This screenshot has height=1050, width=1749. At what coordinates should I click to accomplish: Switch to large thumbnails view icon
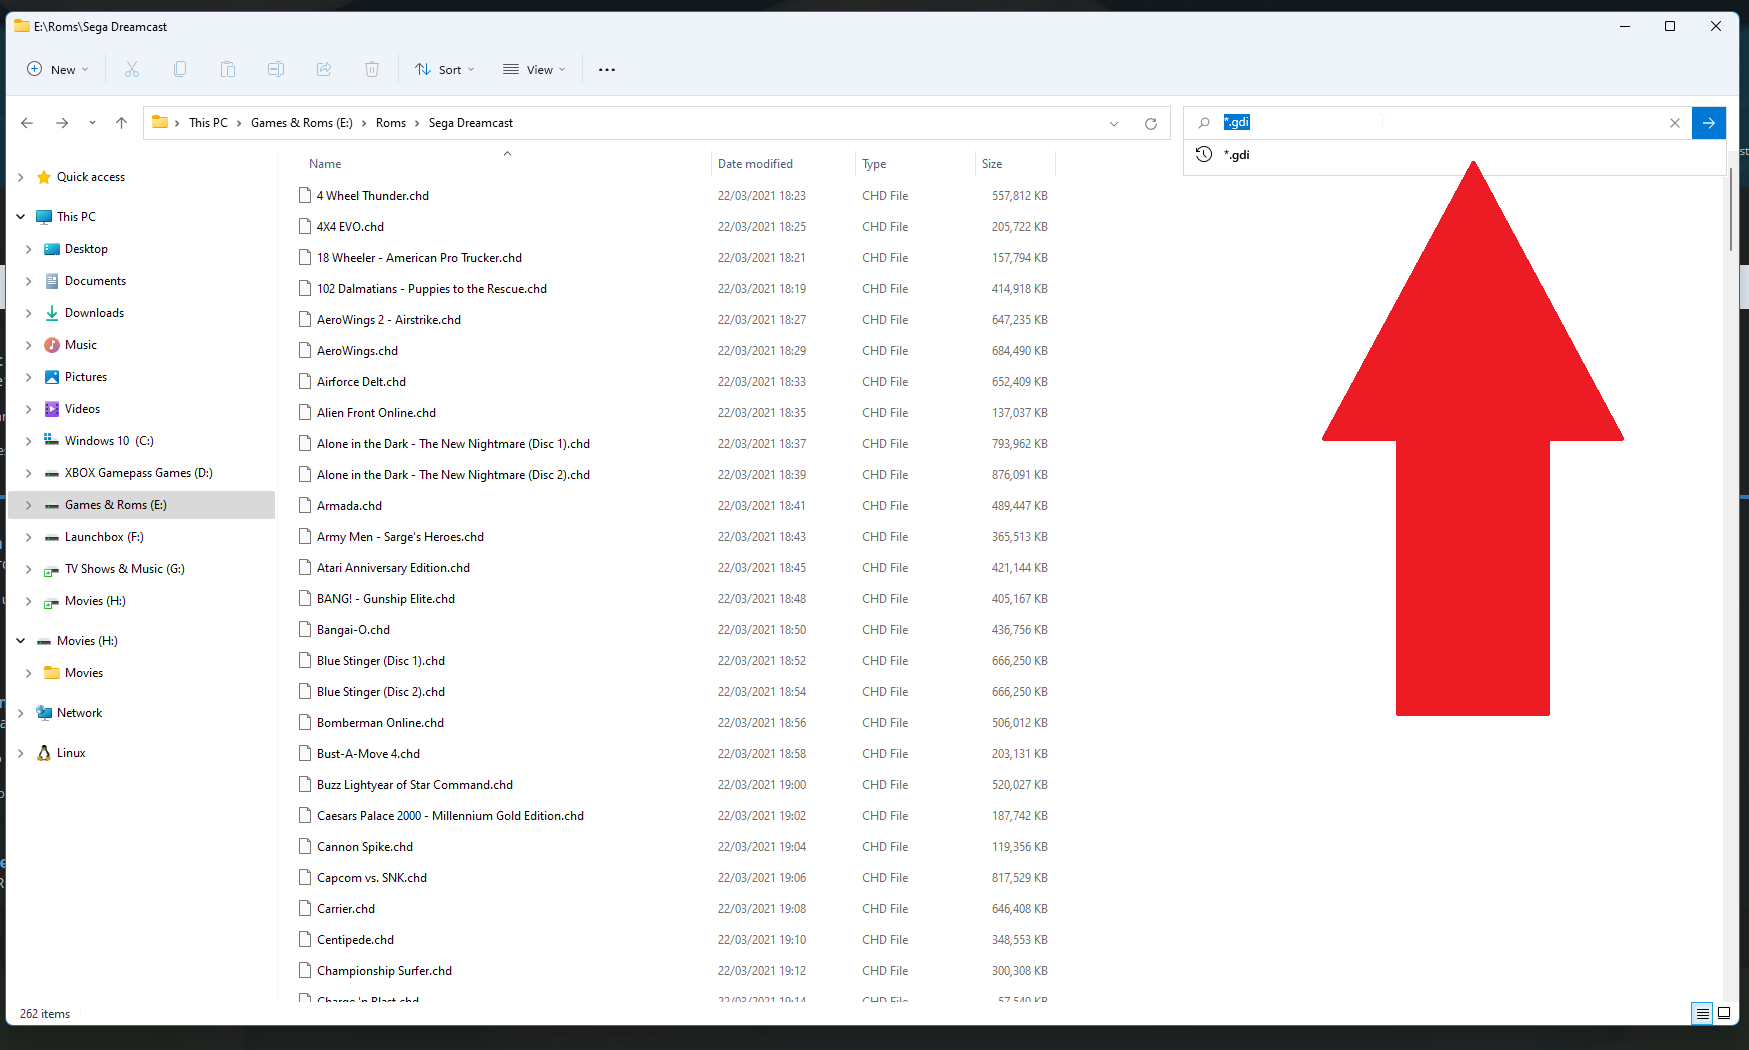[1724, 1013]
